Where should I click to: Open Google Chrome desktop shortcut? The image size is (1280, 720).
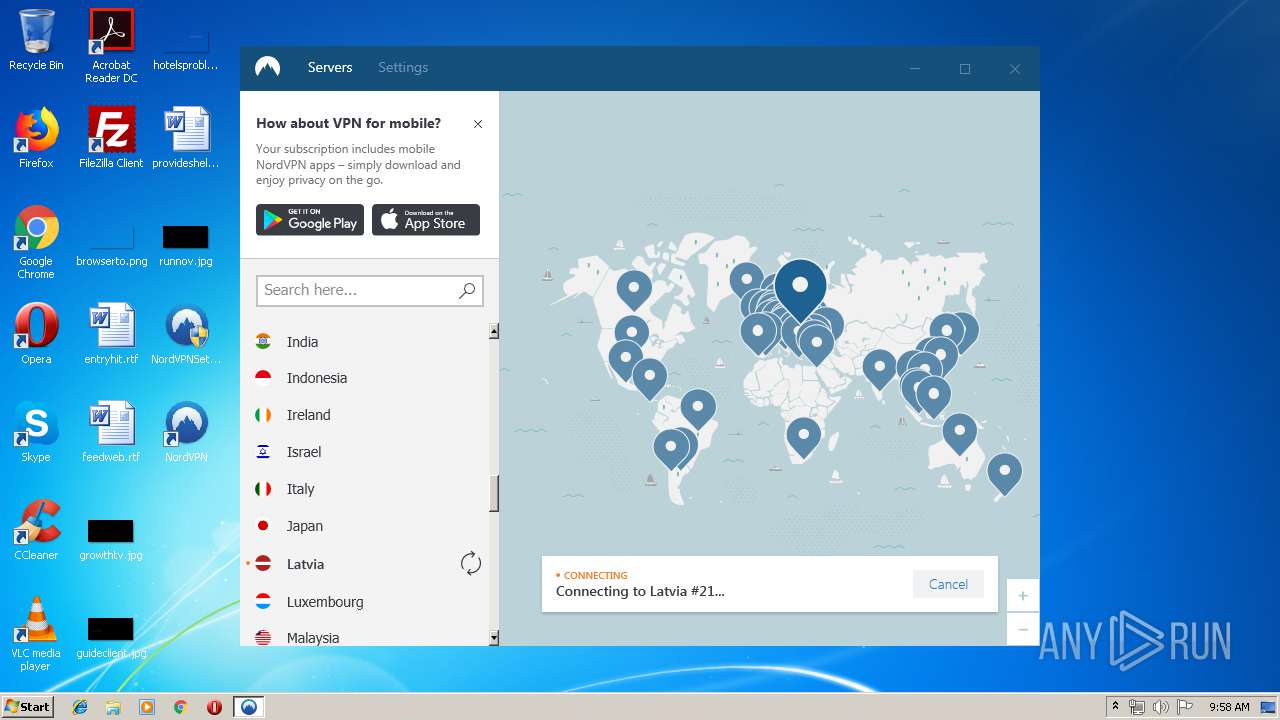(x=36, y=242)
